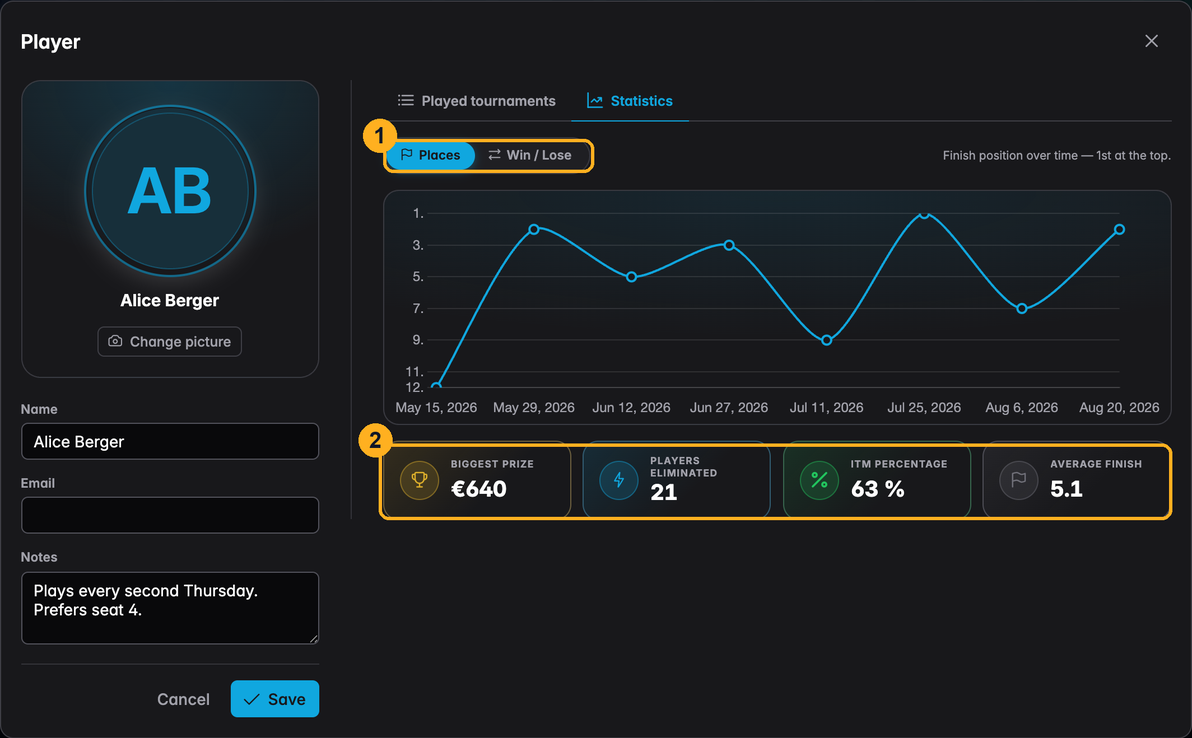Click the list icon beside Played tournaments
Viewport: 1192px width, 738px height.
pyautogui.click(x=406, y=100)
